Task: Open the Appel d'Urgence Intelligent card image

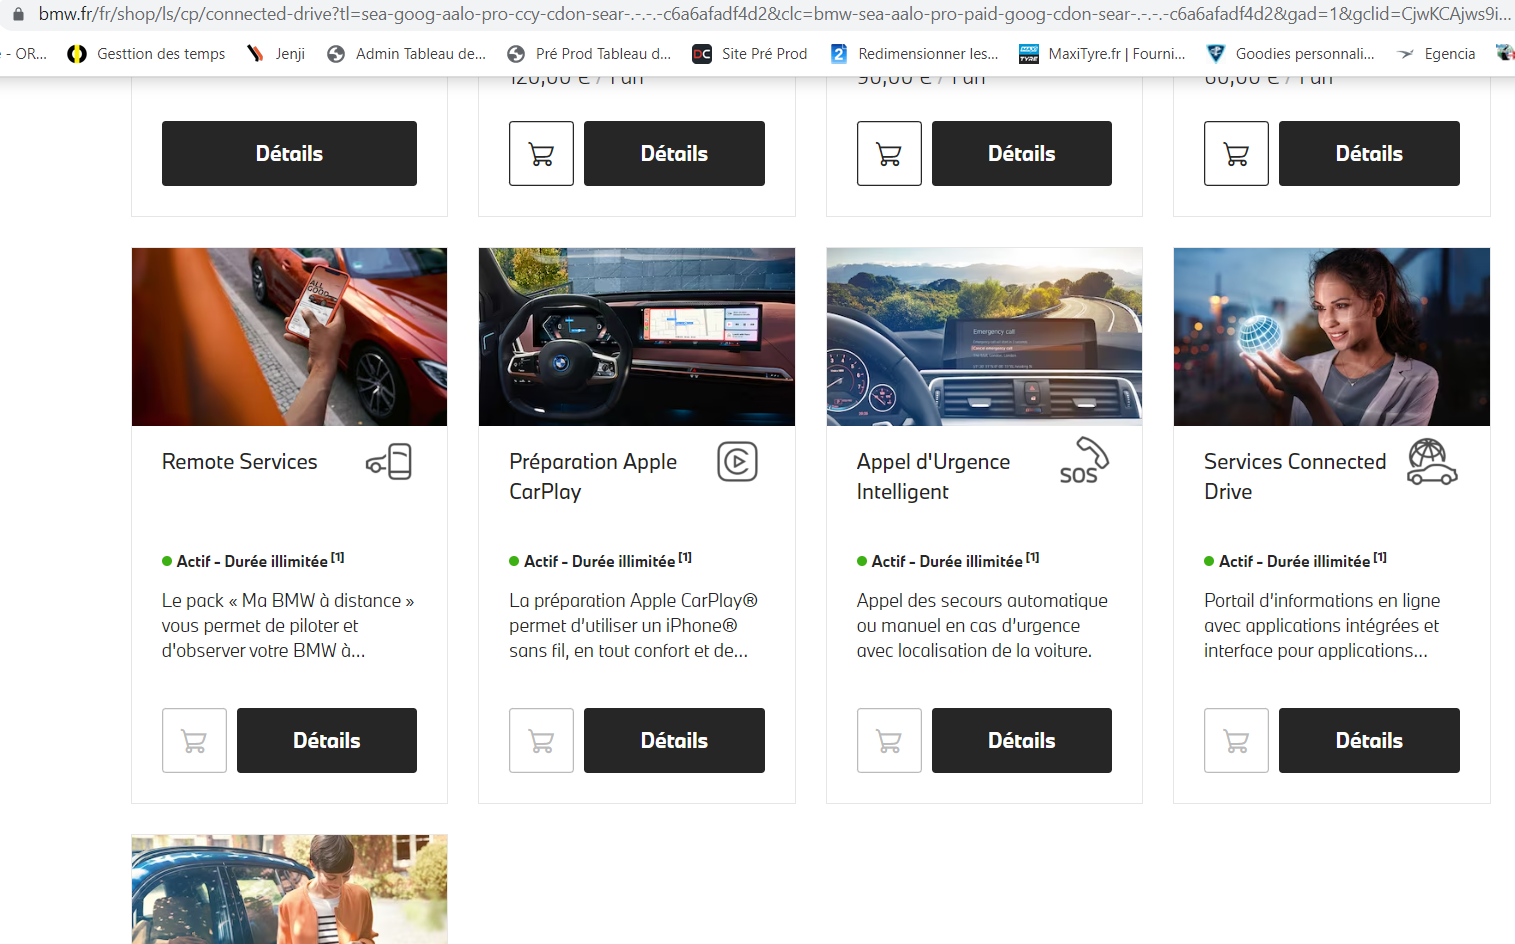Action: (984, 337)
